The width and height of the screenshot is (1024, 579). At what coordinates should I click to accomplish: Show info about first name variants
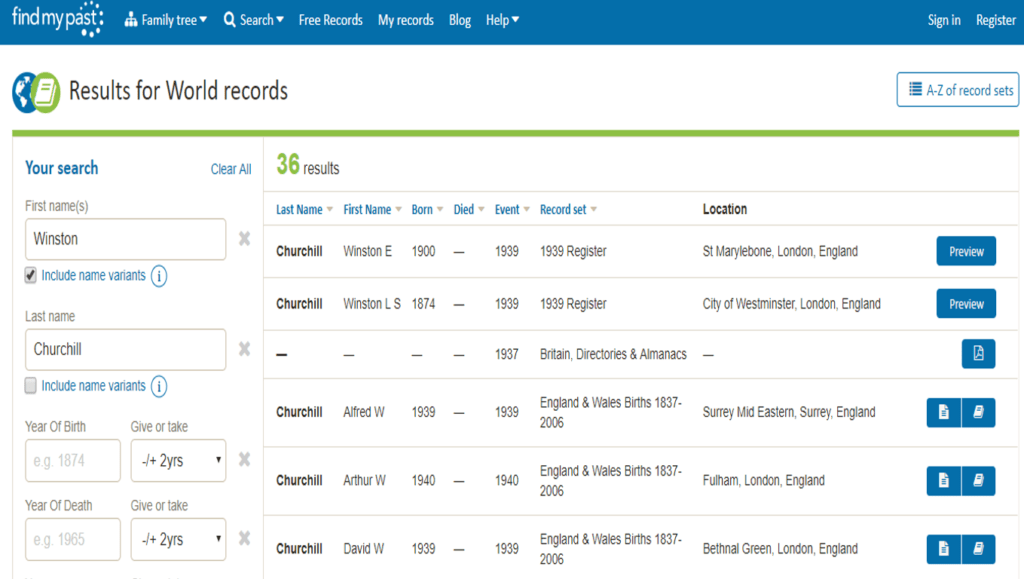coord(159,276)
